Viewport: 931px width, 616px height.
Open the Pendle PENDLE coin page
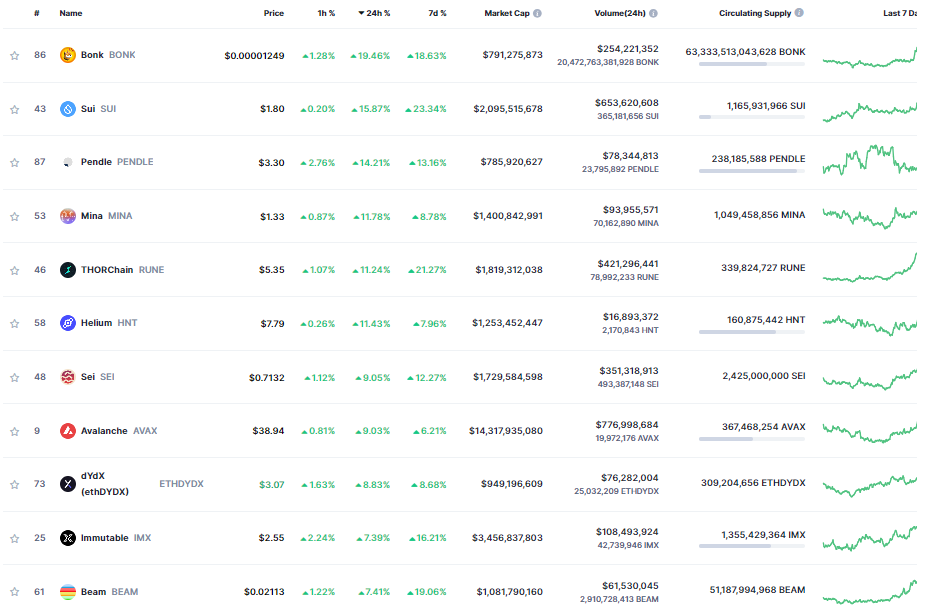pos(117,162)
